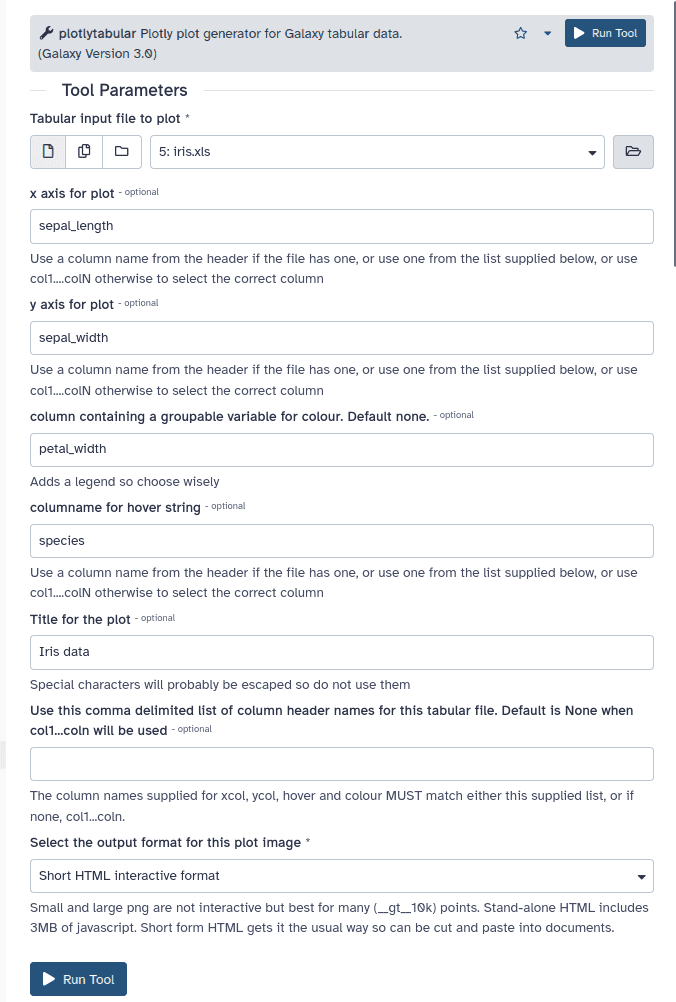Screen dimensions: 676x1002
Task: Click the y axis field containing sepal_width
Action: [342, 338]
